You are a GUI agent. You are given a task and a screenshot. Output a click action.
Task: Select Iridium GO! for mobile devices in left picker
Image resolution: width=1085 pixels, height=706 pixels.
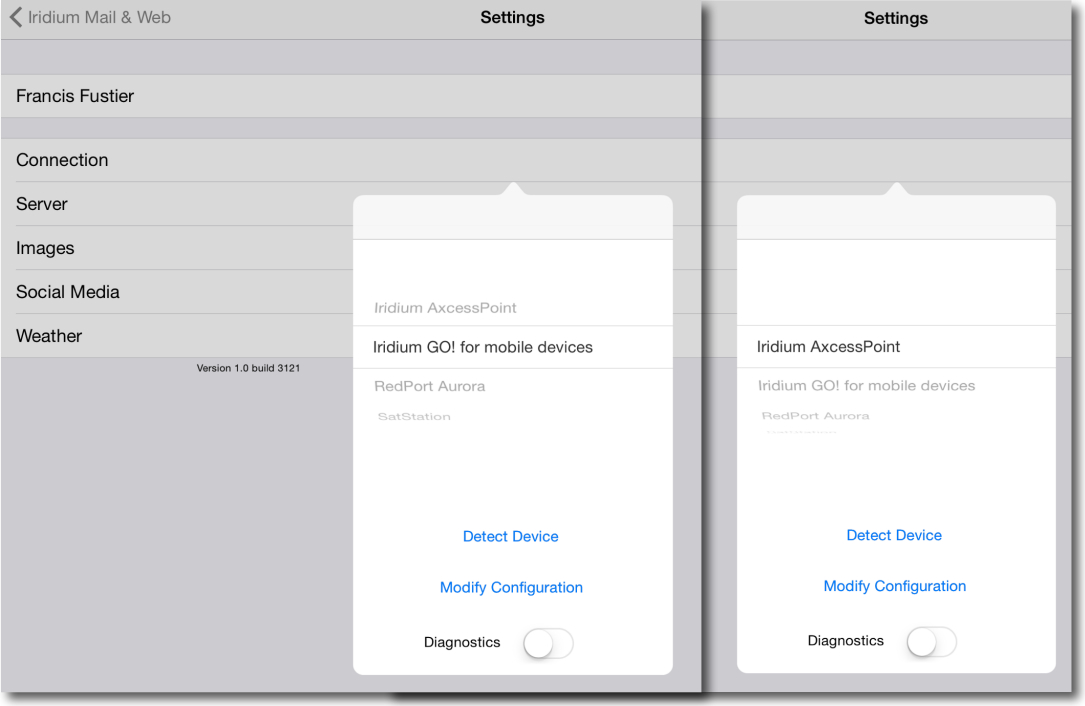pos(513,347)
